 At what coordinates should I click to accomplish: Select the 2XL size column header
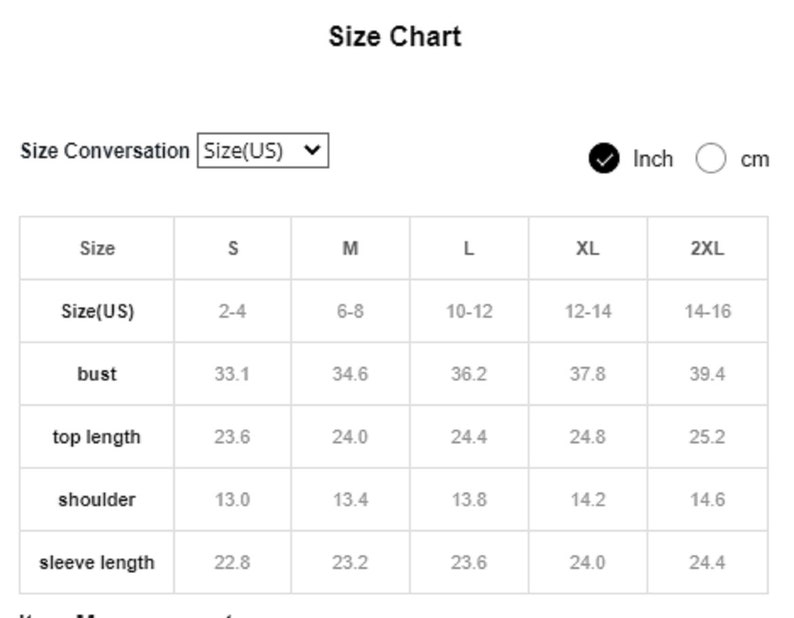[707, 248]
